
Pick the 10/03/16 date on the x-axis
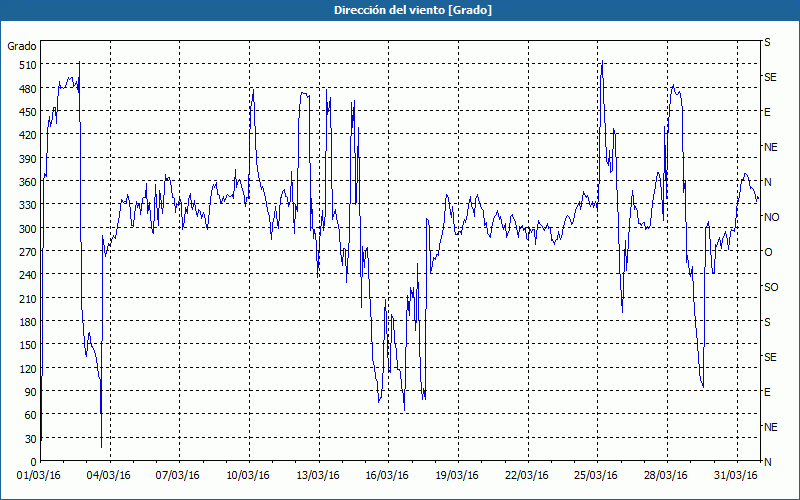click(248, 476)
